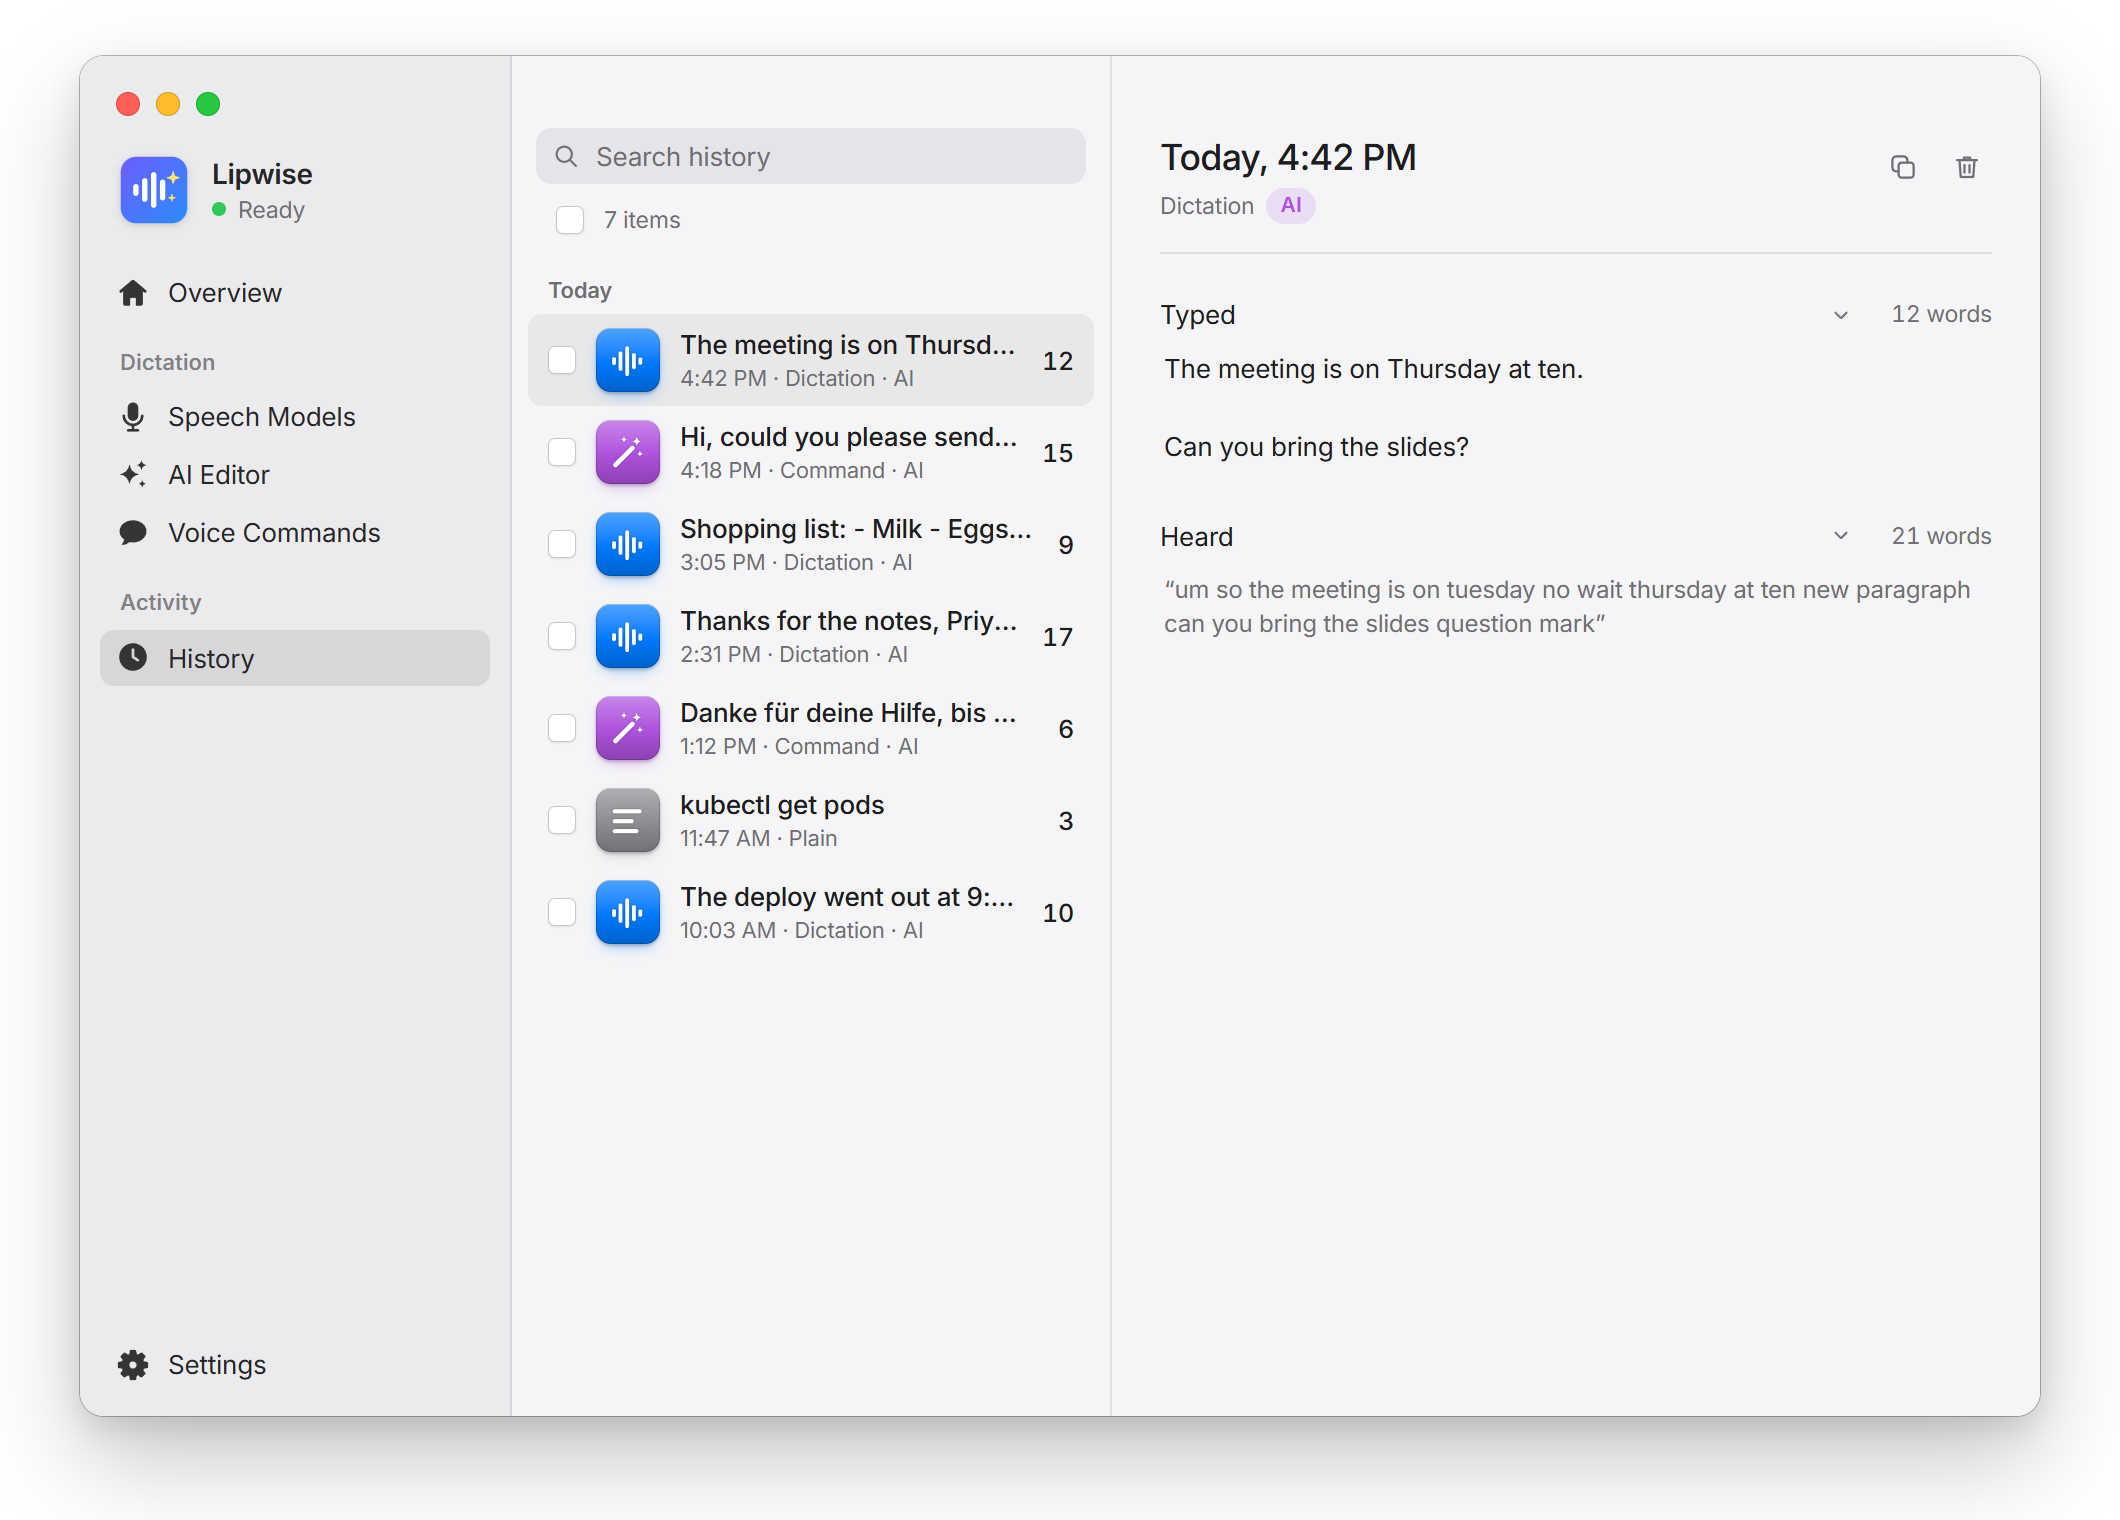The image size is (2120, 1520).
Task: Go to Speech Models in the sidebar
Action: [295, 417]
